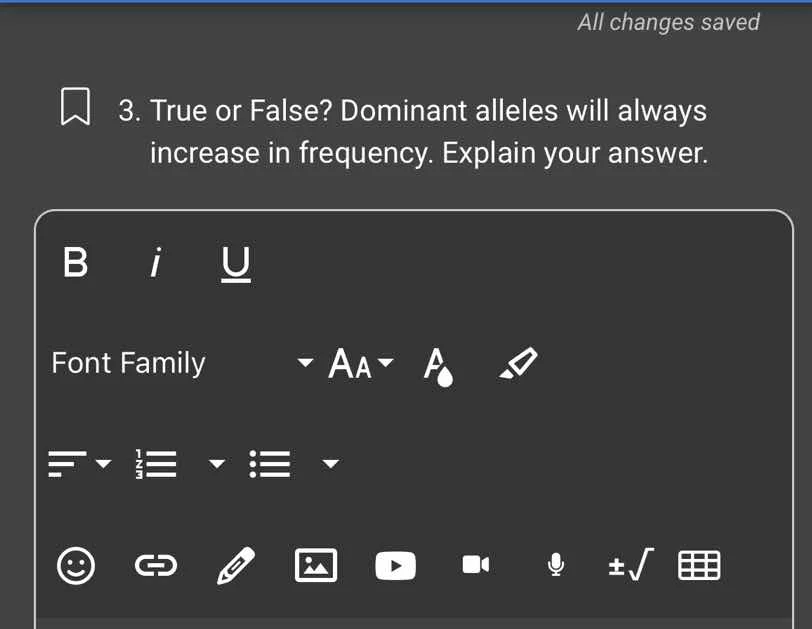This screenshot has height=629, width=812.
Task: Record an audio response with the microphone
Action: pyautogui.click(x=556, y=565)
